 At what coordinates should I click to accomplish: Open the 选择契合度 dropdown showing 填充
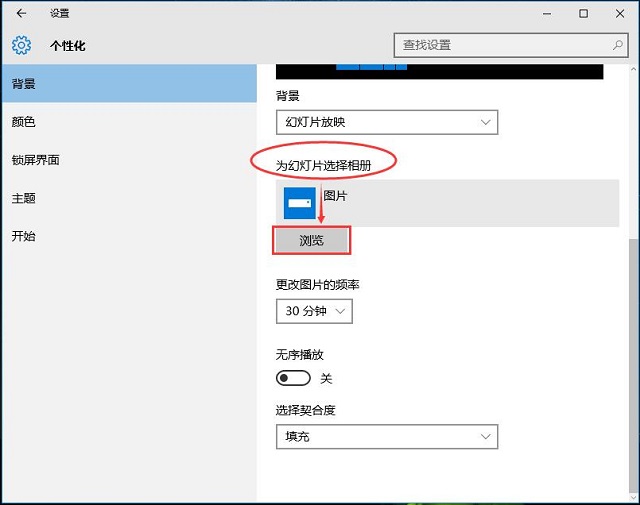click(x=386, y=437)
